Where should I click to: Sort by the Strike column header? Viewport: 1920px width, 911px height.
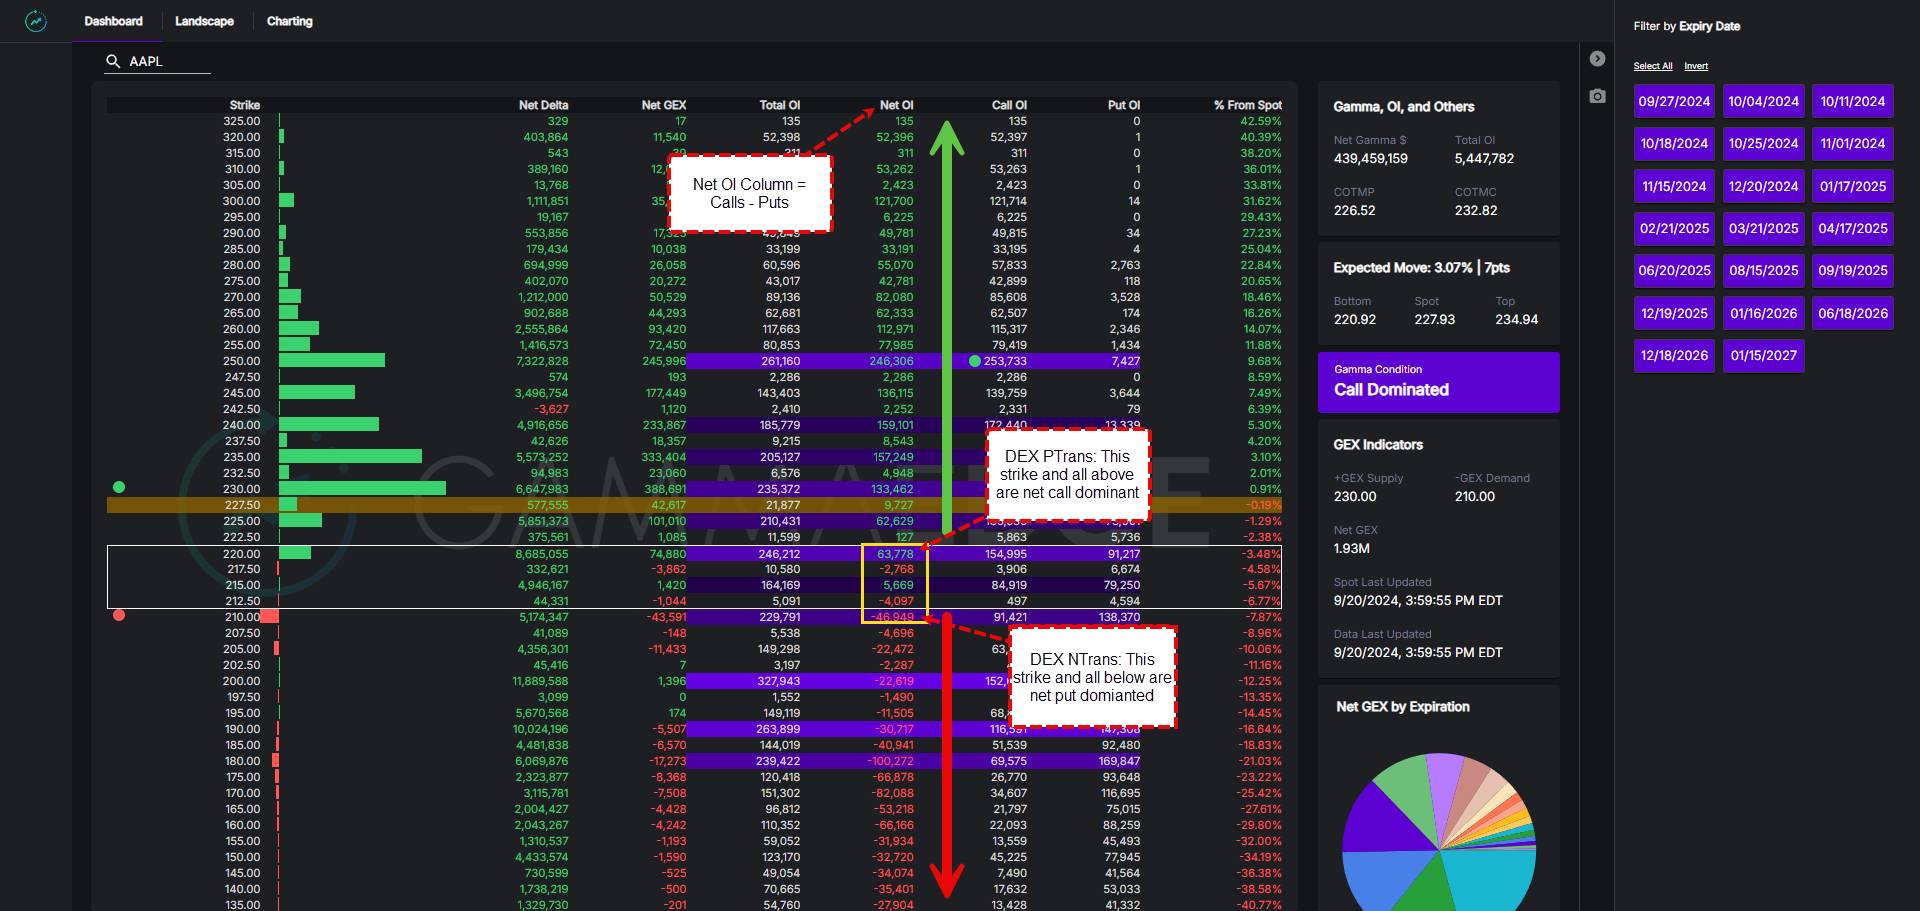coord(244,105)
